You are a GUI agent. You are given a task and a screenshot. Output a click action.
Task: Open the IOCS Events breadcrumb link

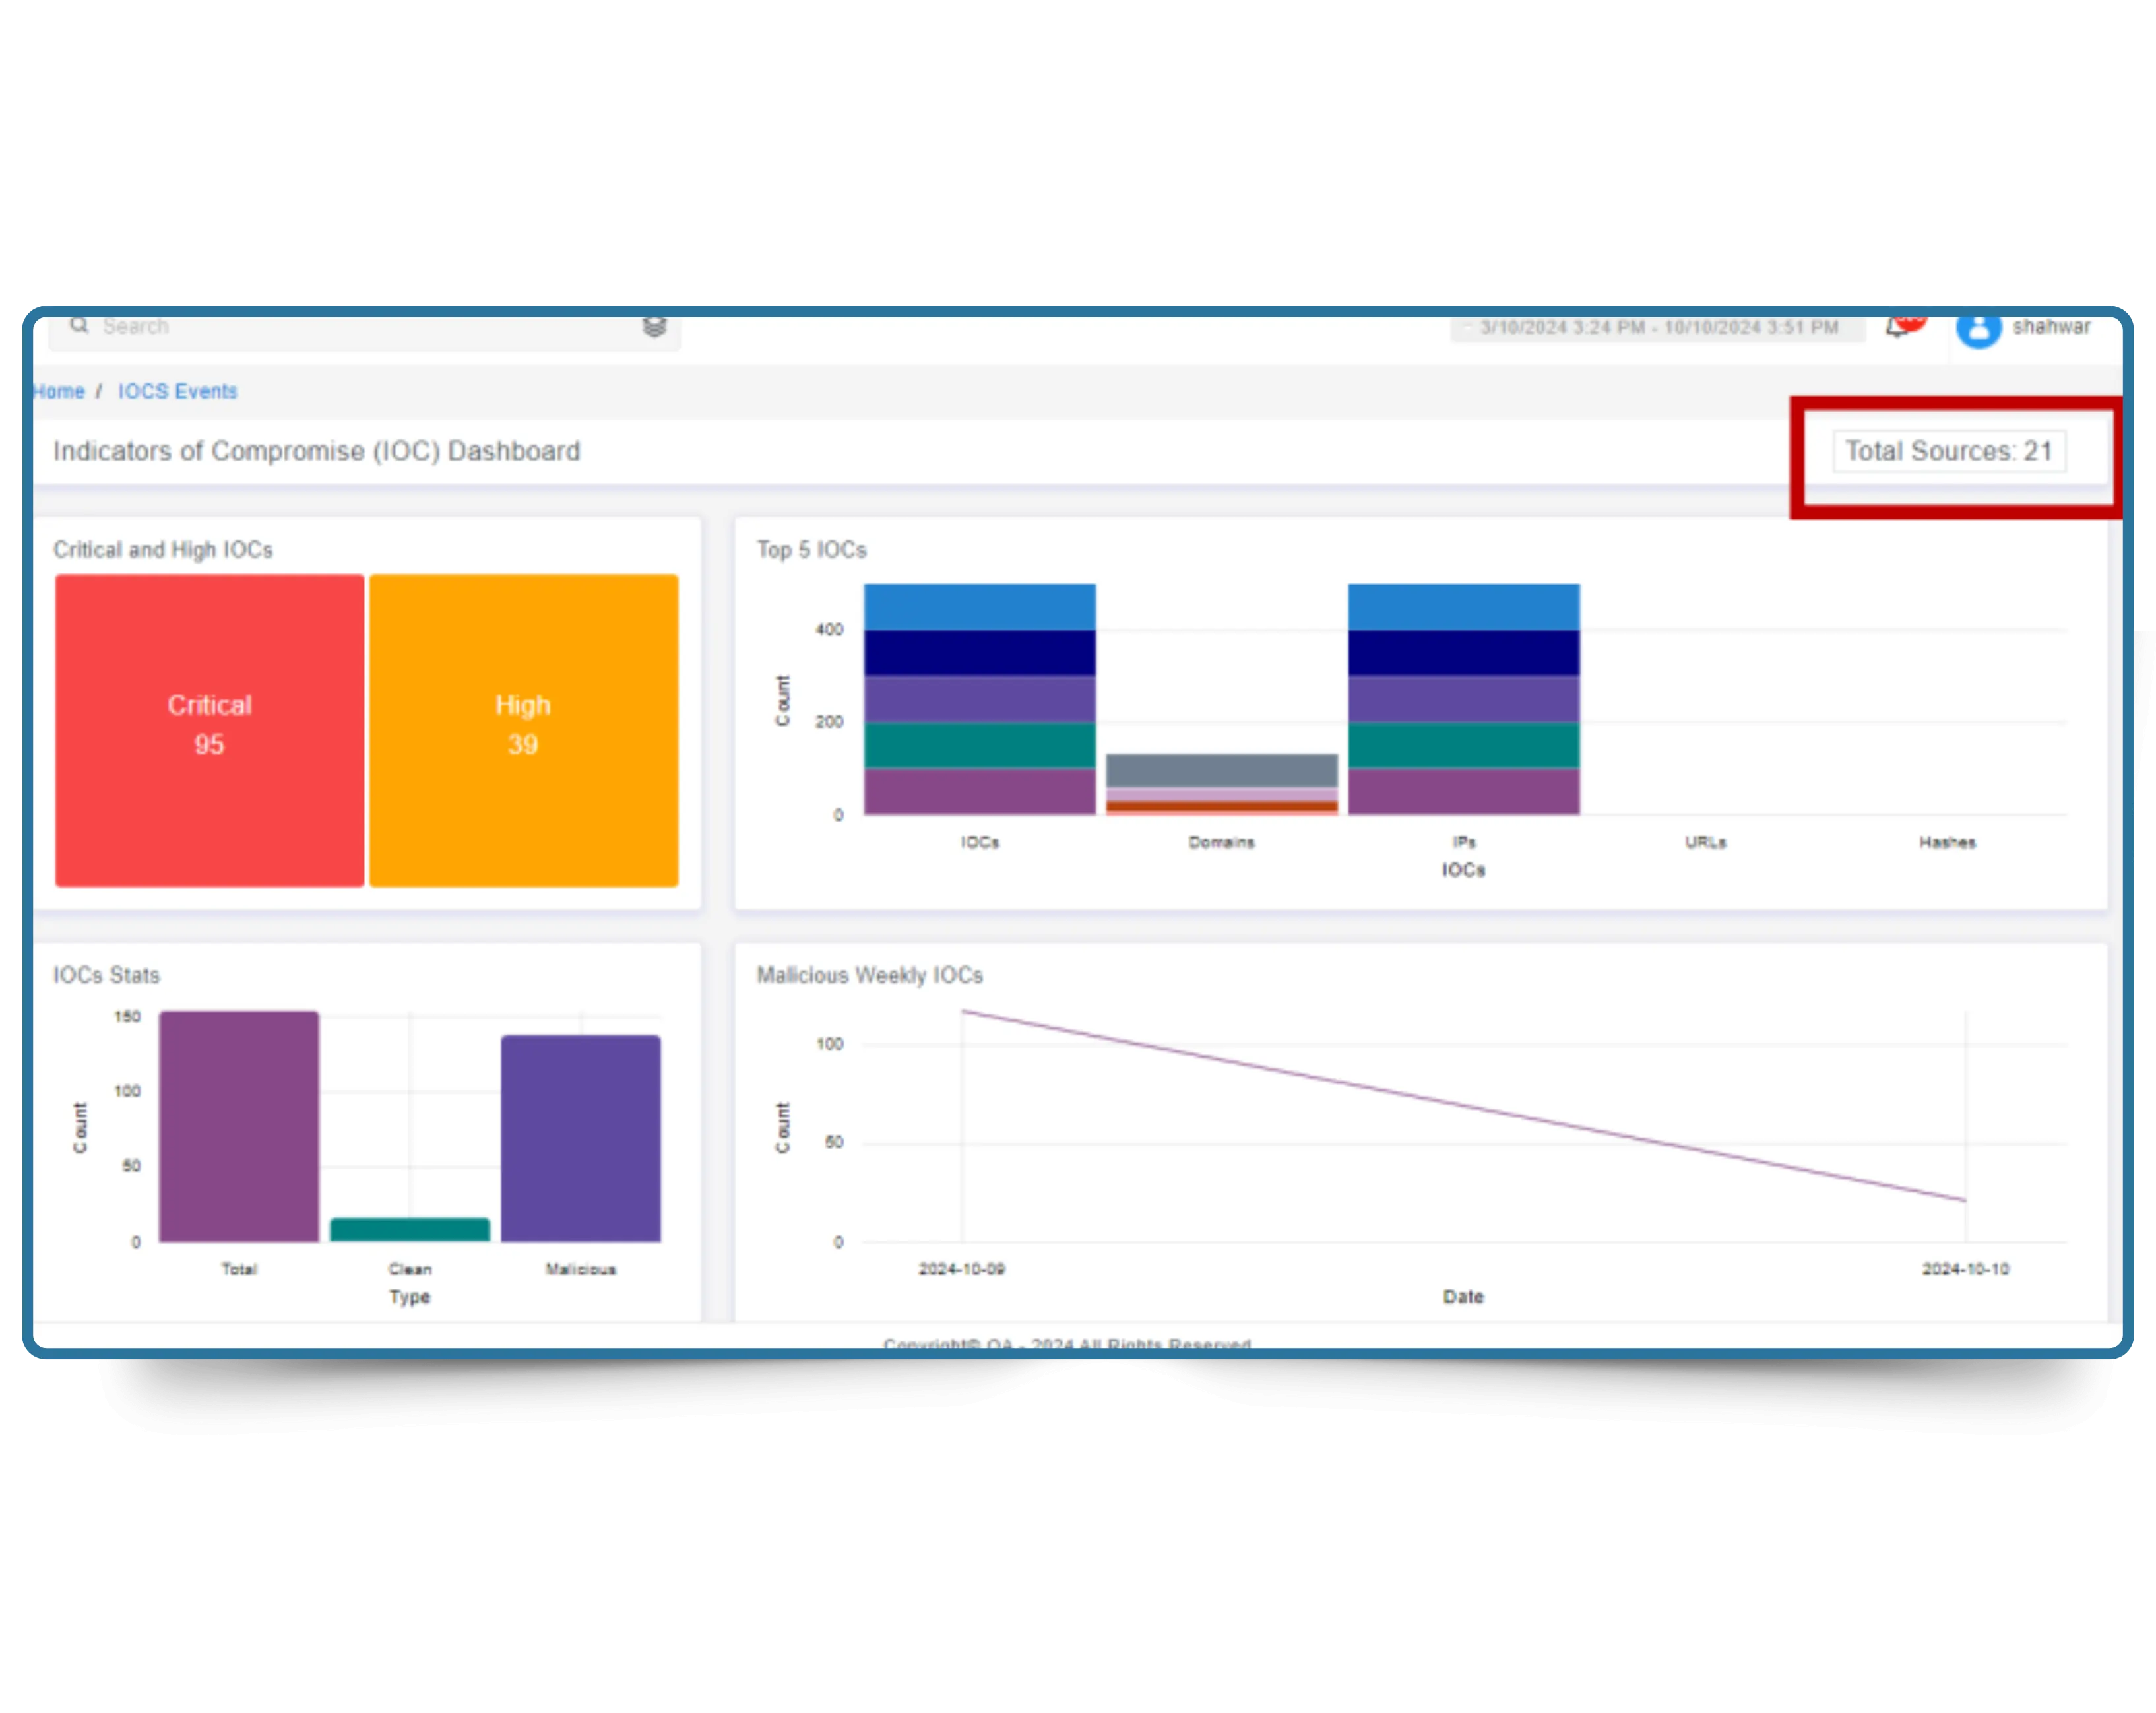(177, 391)
